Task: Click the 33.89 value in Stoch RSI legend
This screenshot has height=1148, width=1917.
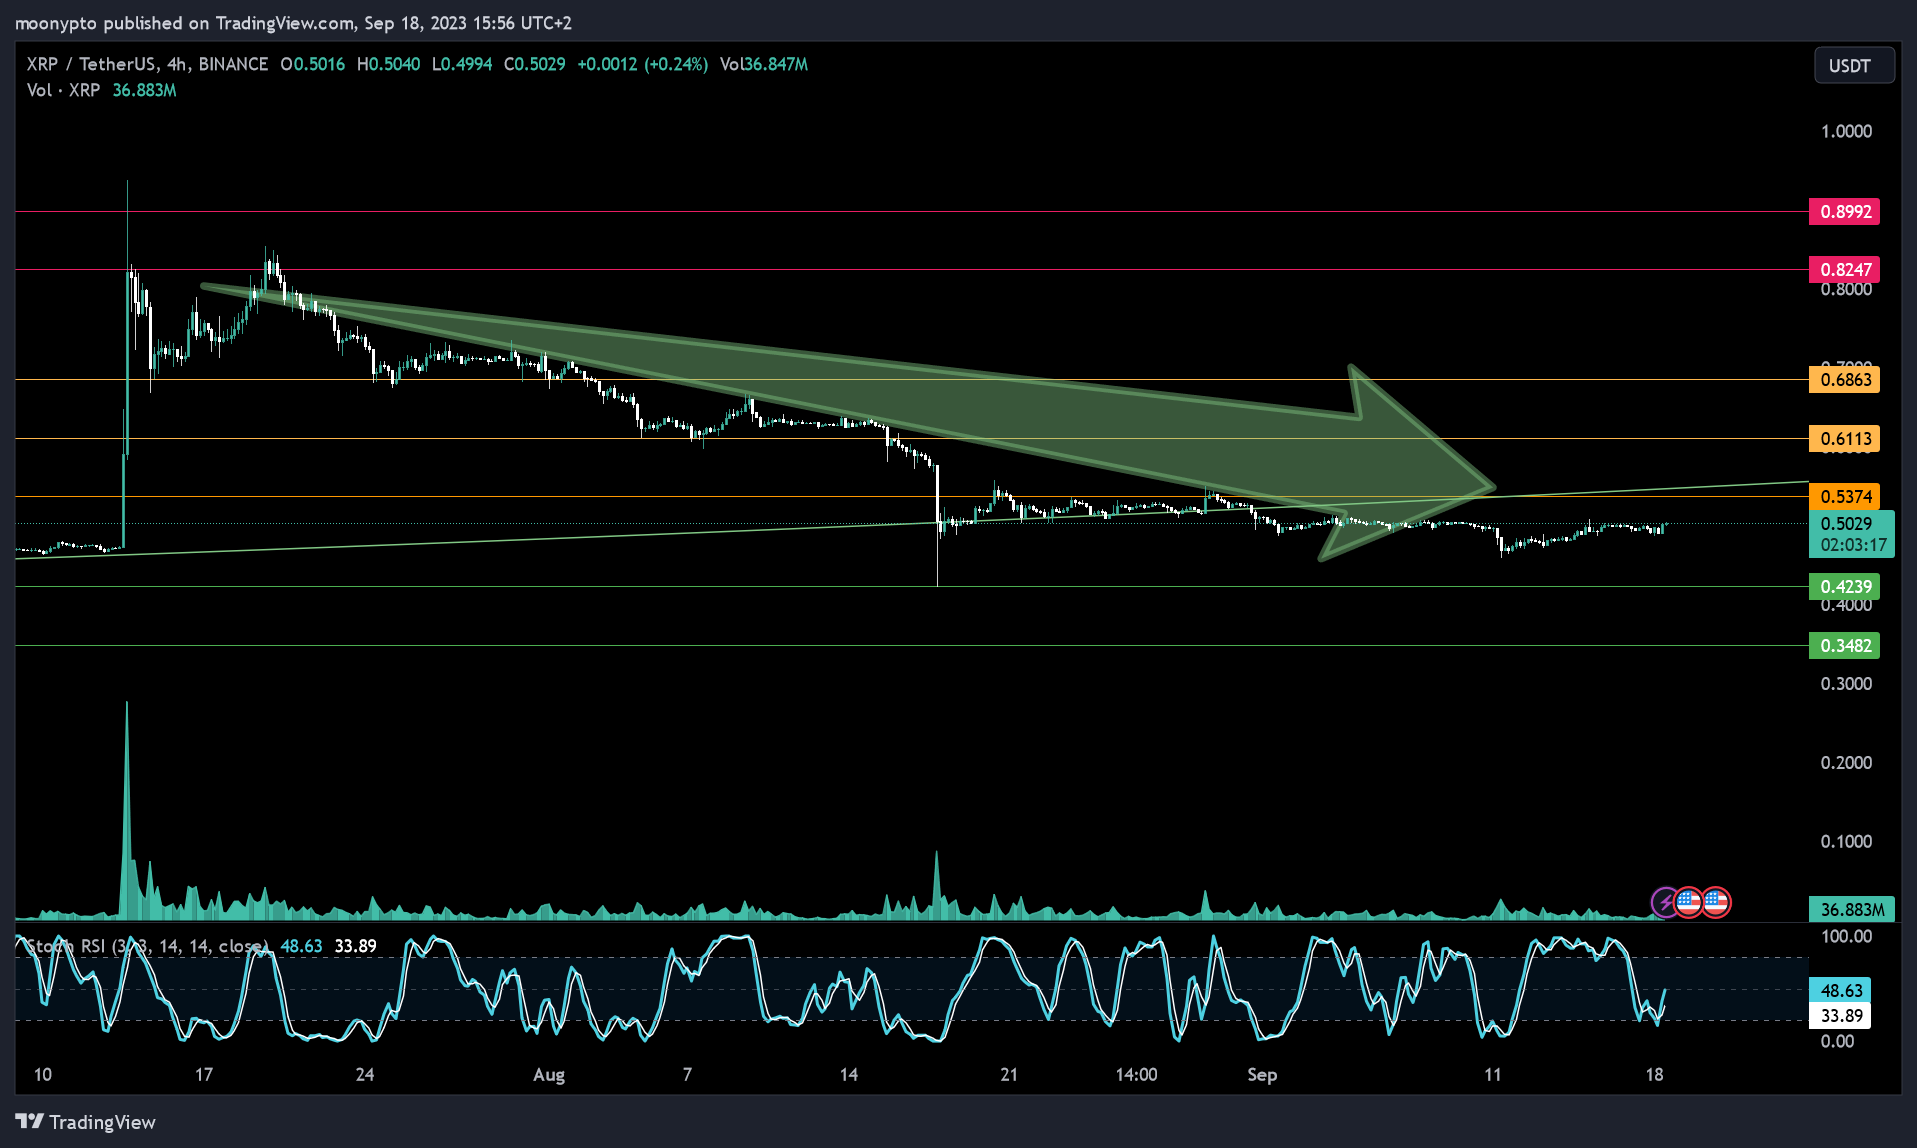Action: 355,946
